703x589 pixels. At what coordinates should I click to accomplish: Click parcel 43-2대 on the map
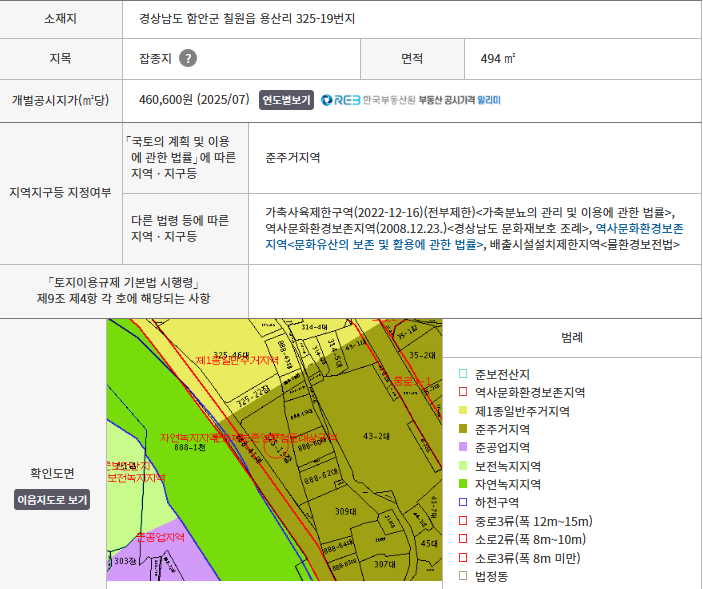(x=376, y=436)
